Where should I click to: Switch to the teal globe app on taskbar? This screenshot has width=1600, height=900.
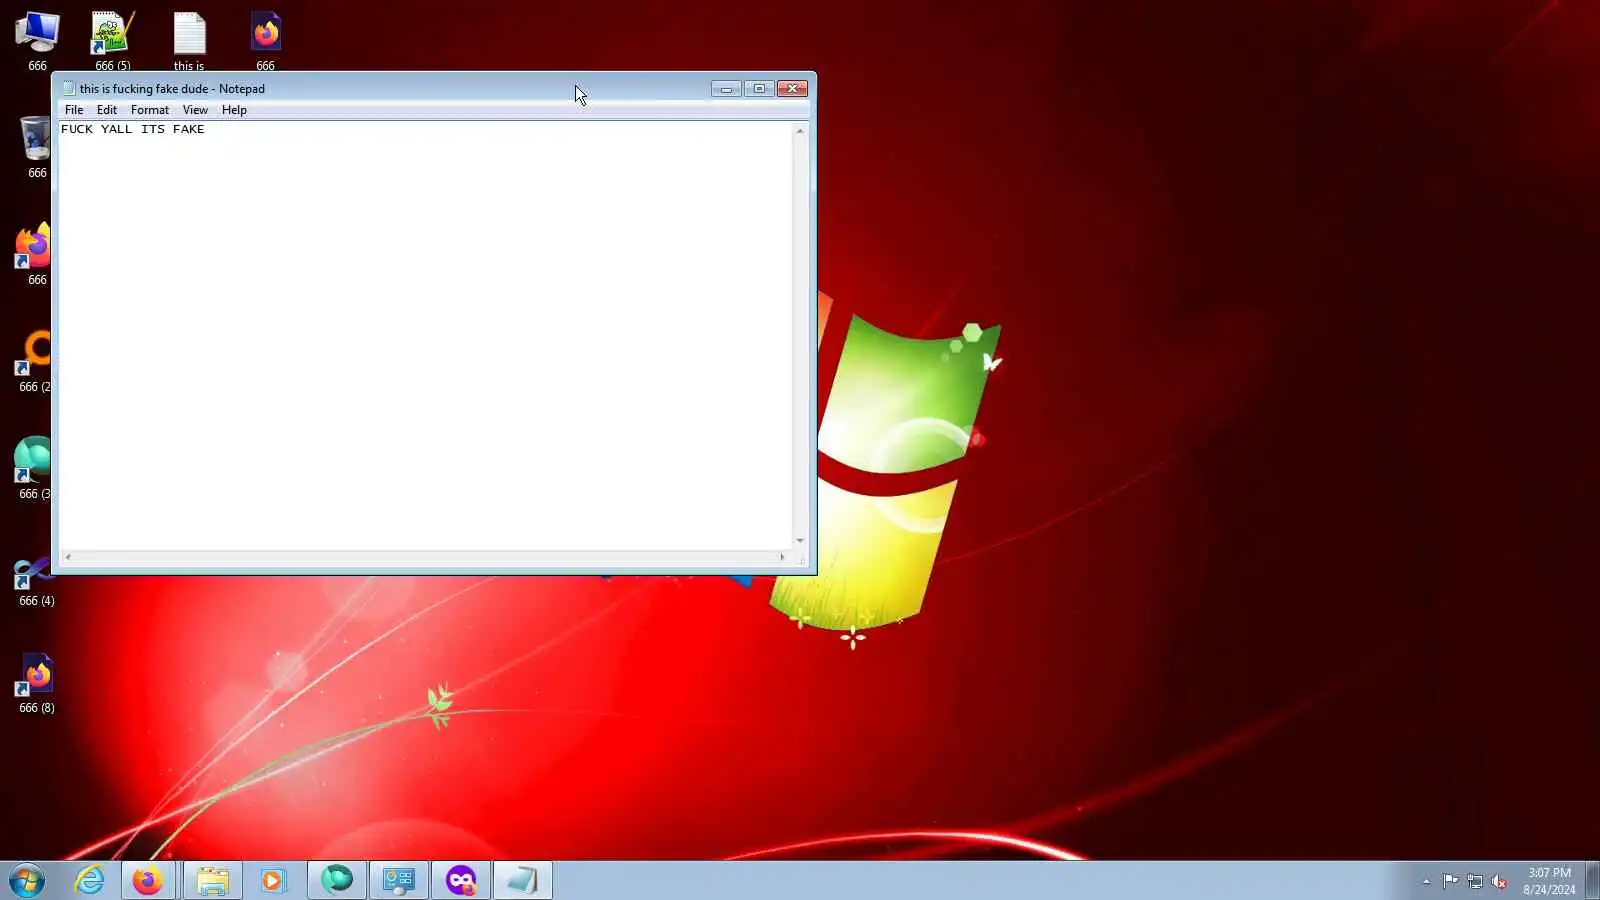pos(337,881)
